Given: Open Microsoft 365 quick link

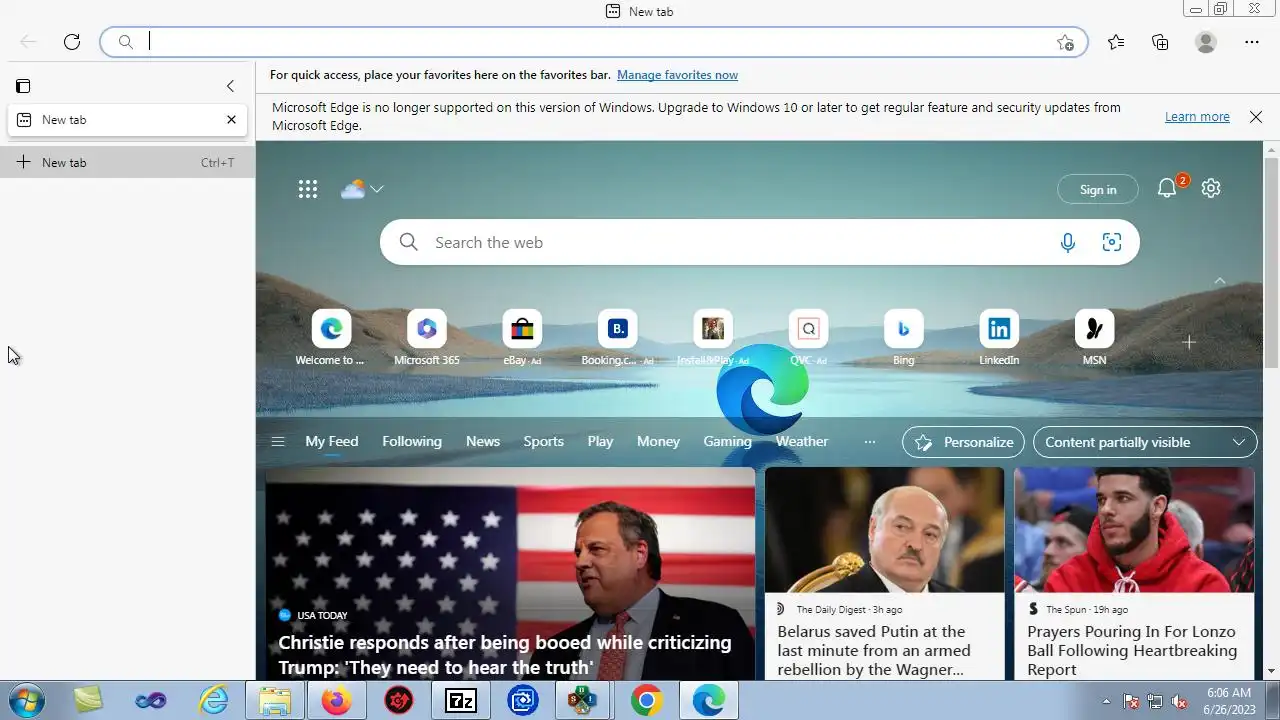Looking at the screenshot, I should 427,338.
